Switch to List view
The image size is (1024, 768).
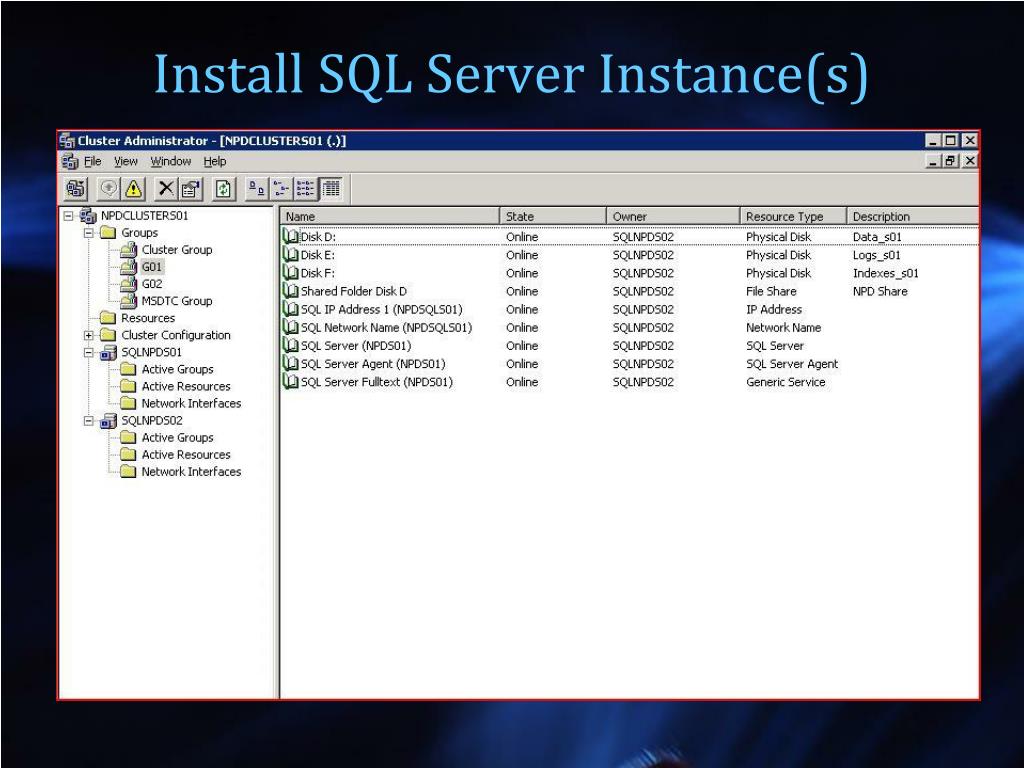point(305,189)
